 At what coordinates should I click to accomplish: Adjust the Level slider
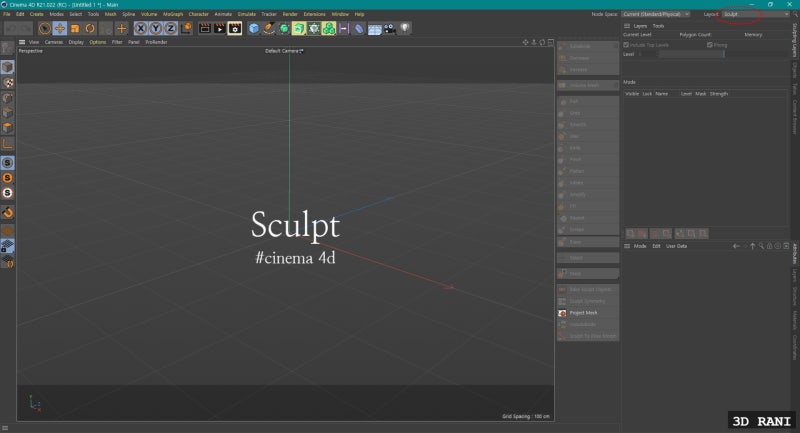[x=691, y=54]
